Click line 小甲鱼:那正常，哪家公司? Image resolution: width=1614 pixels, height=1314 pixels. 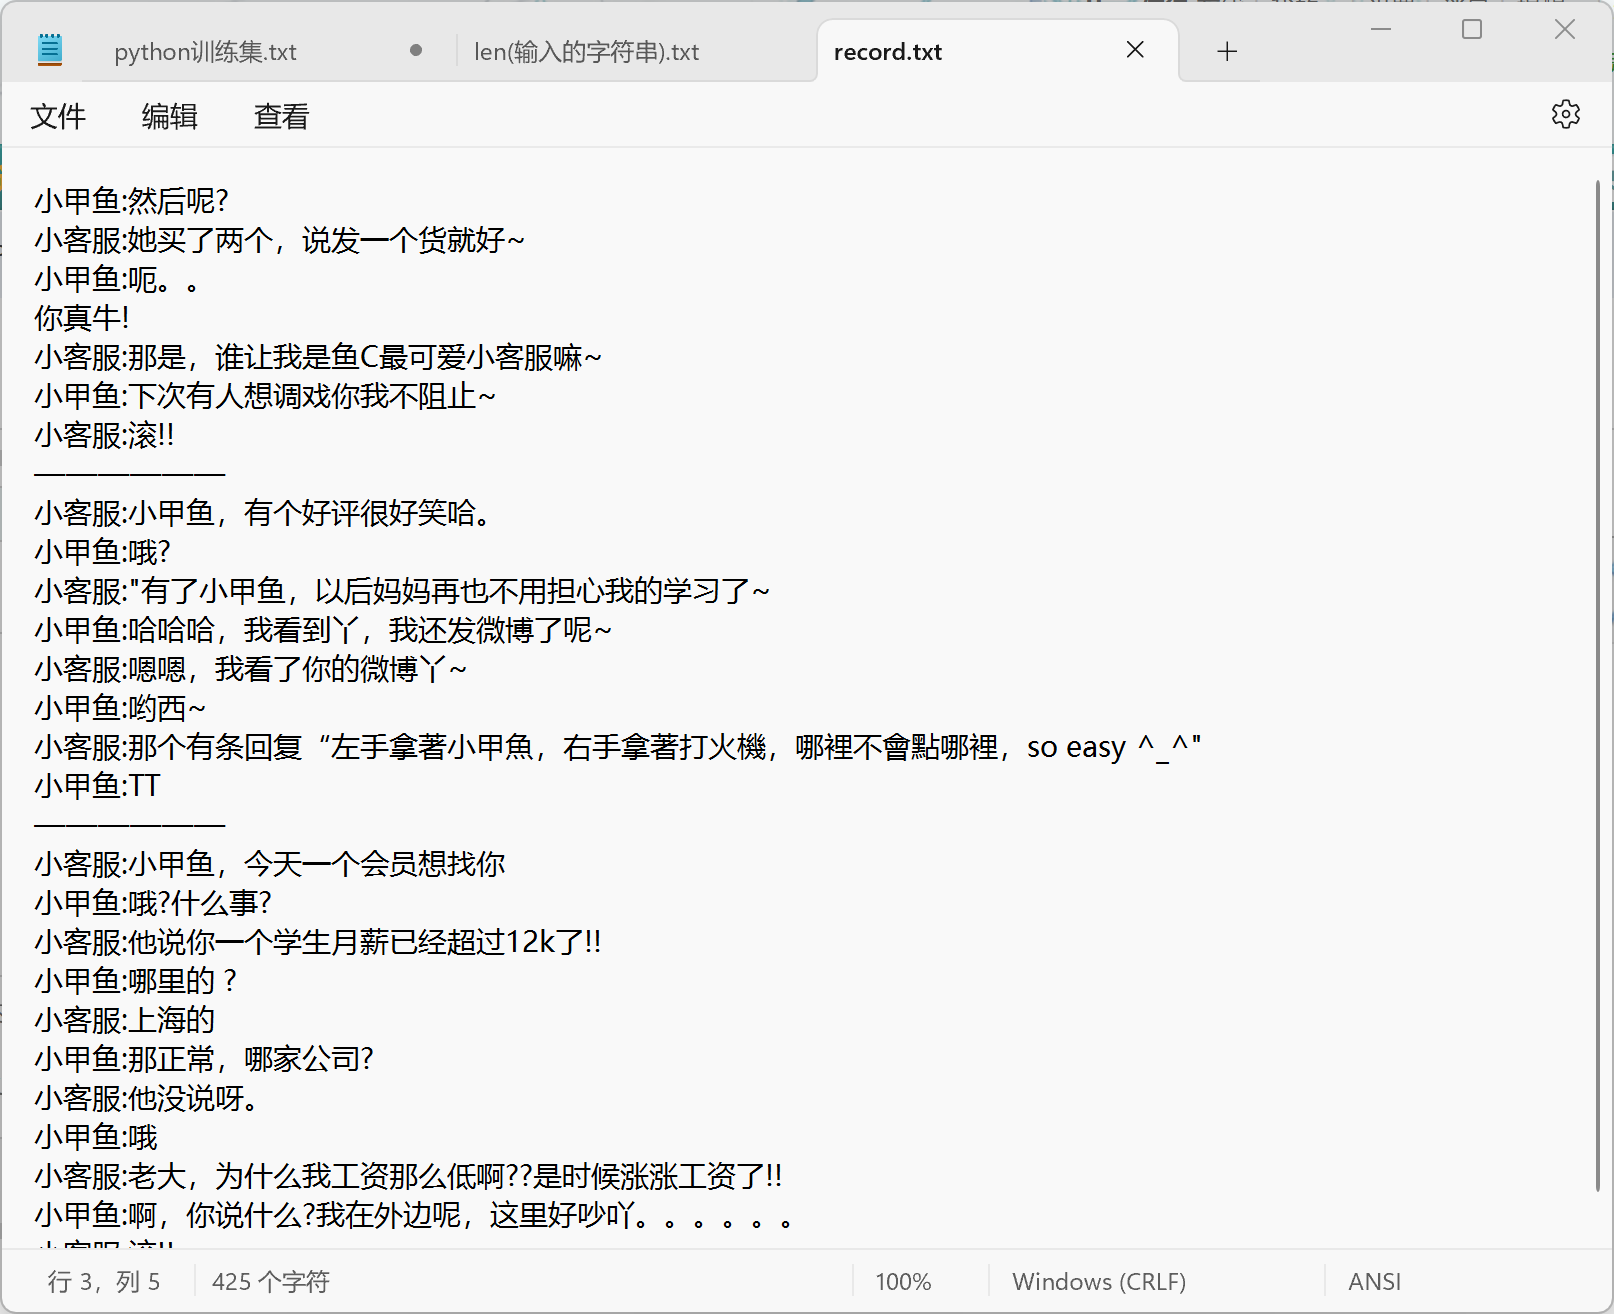(x=204, y=1059)
